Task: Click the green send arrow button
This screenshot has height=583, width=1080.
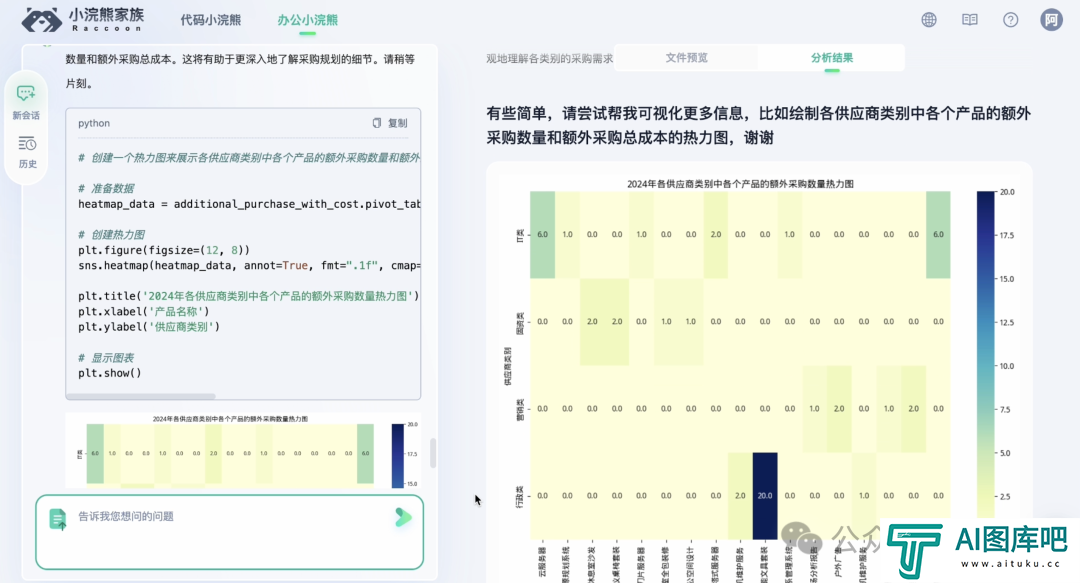Action: click(x=403, y=517)
